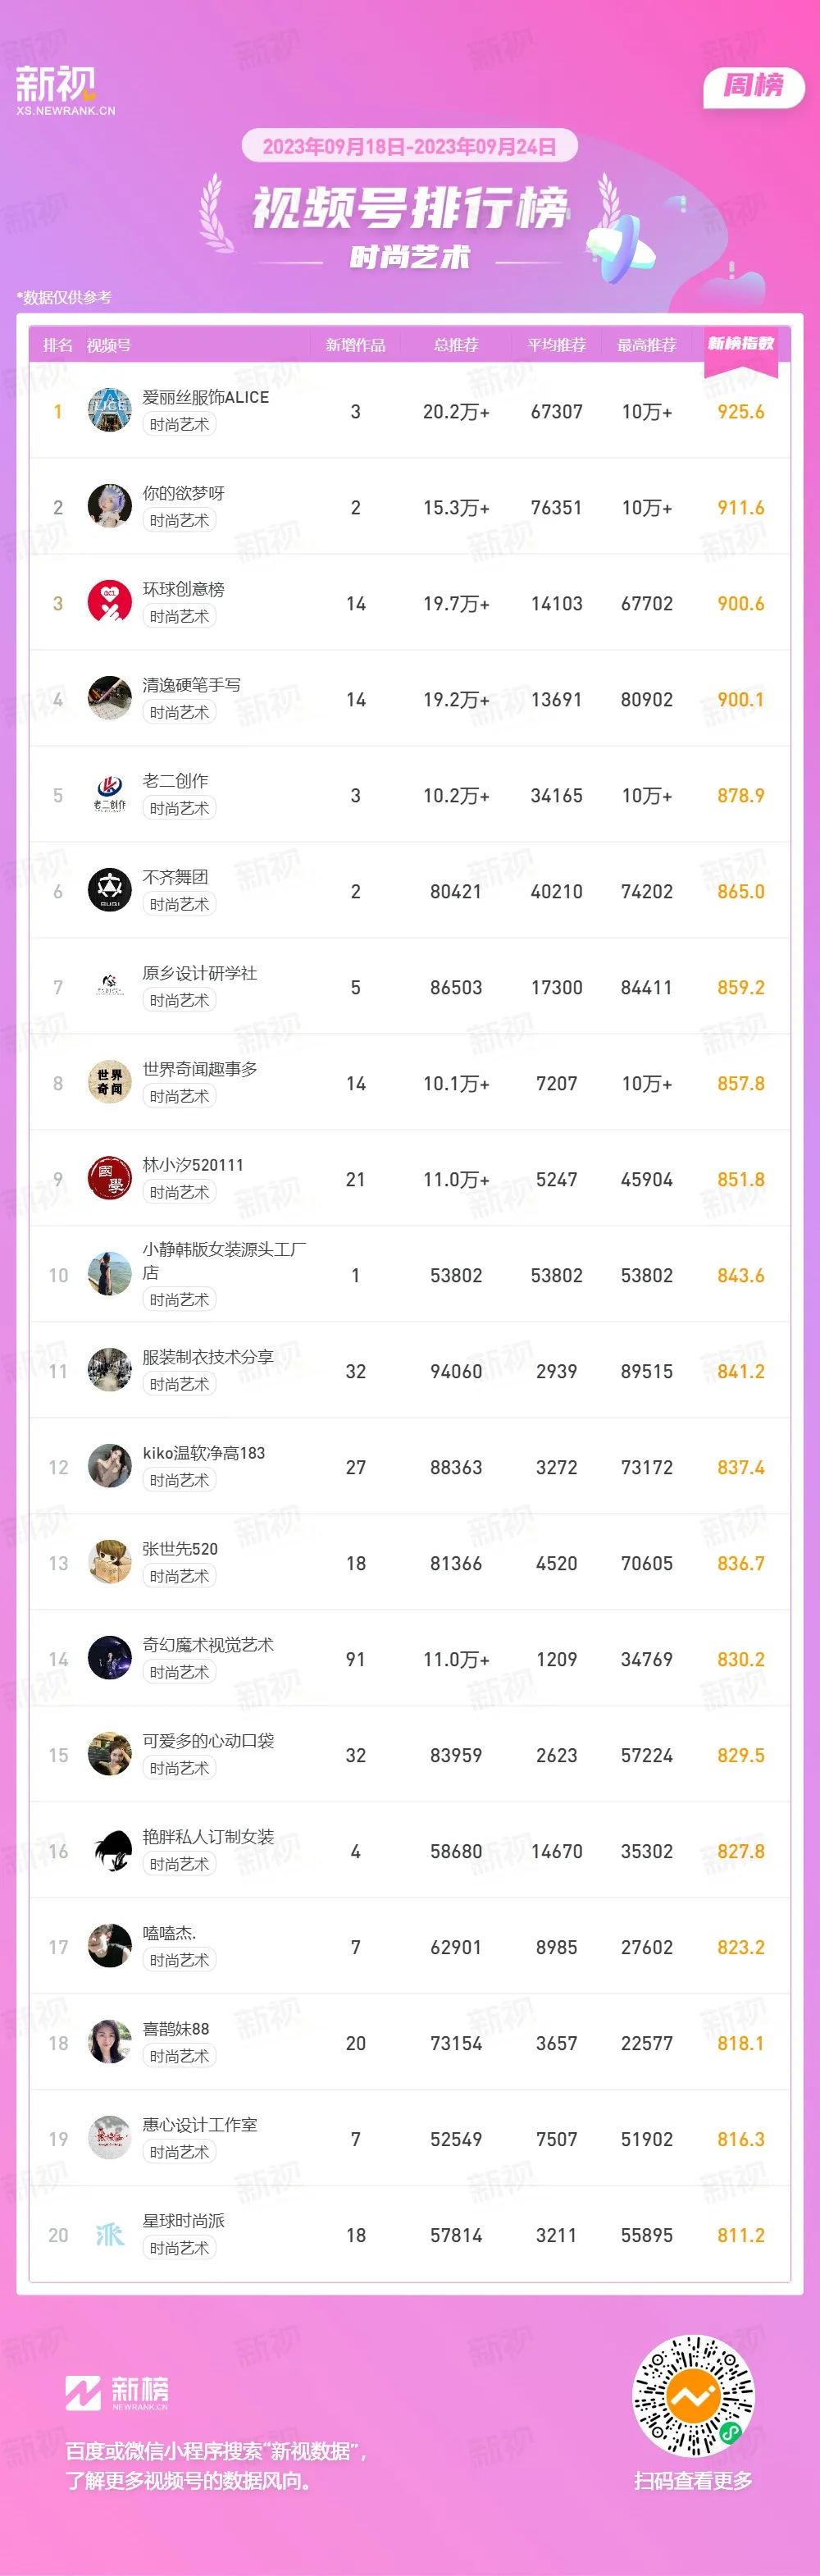Click the 新增作品 column header
Viewport: 820px width, 2576px height.
pos(356,345)
